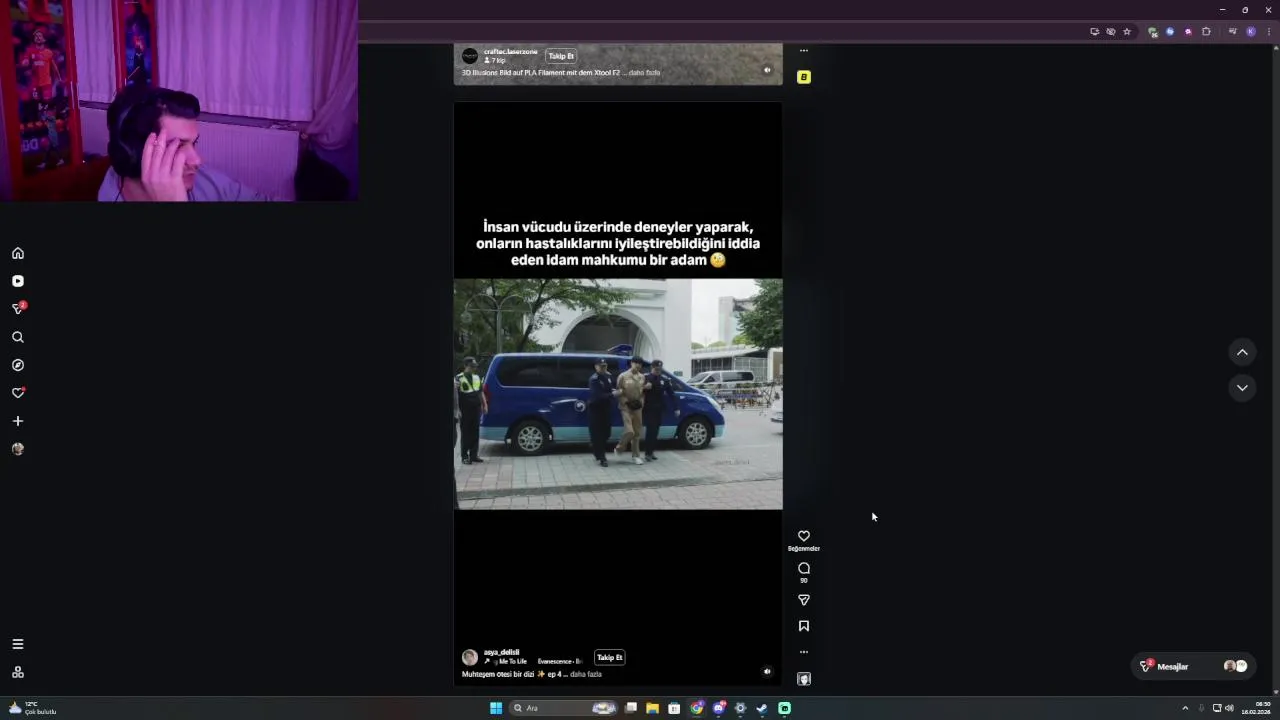Open the profile avatar in the sidebar
The width and height of the screenshot is (1280, 720).
coord(18,449)
